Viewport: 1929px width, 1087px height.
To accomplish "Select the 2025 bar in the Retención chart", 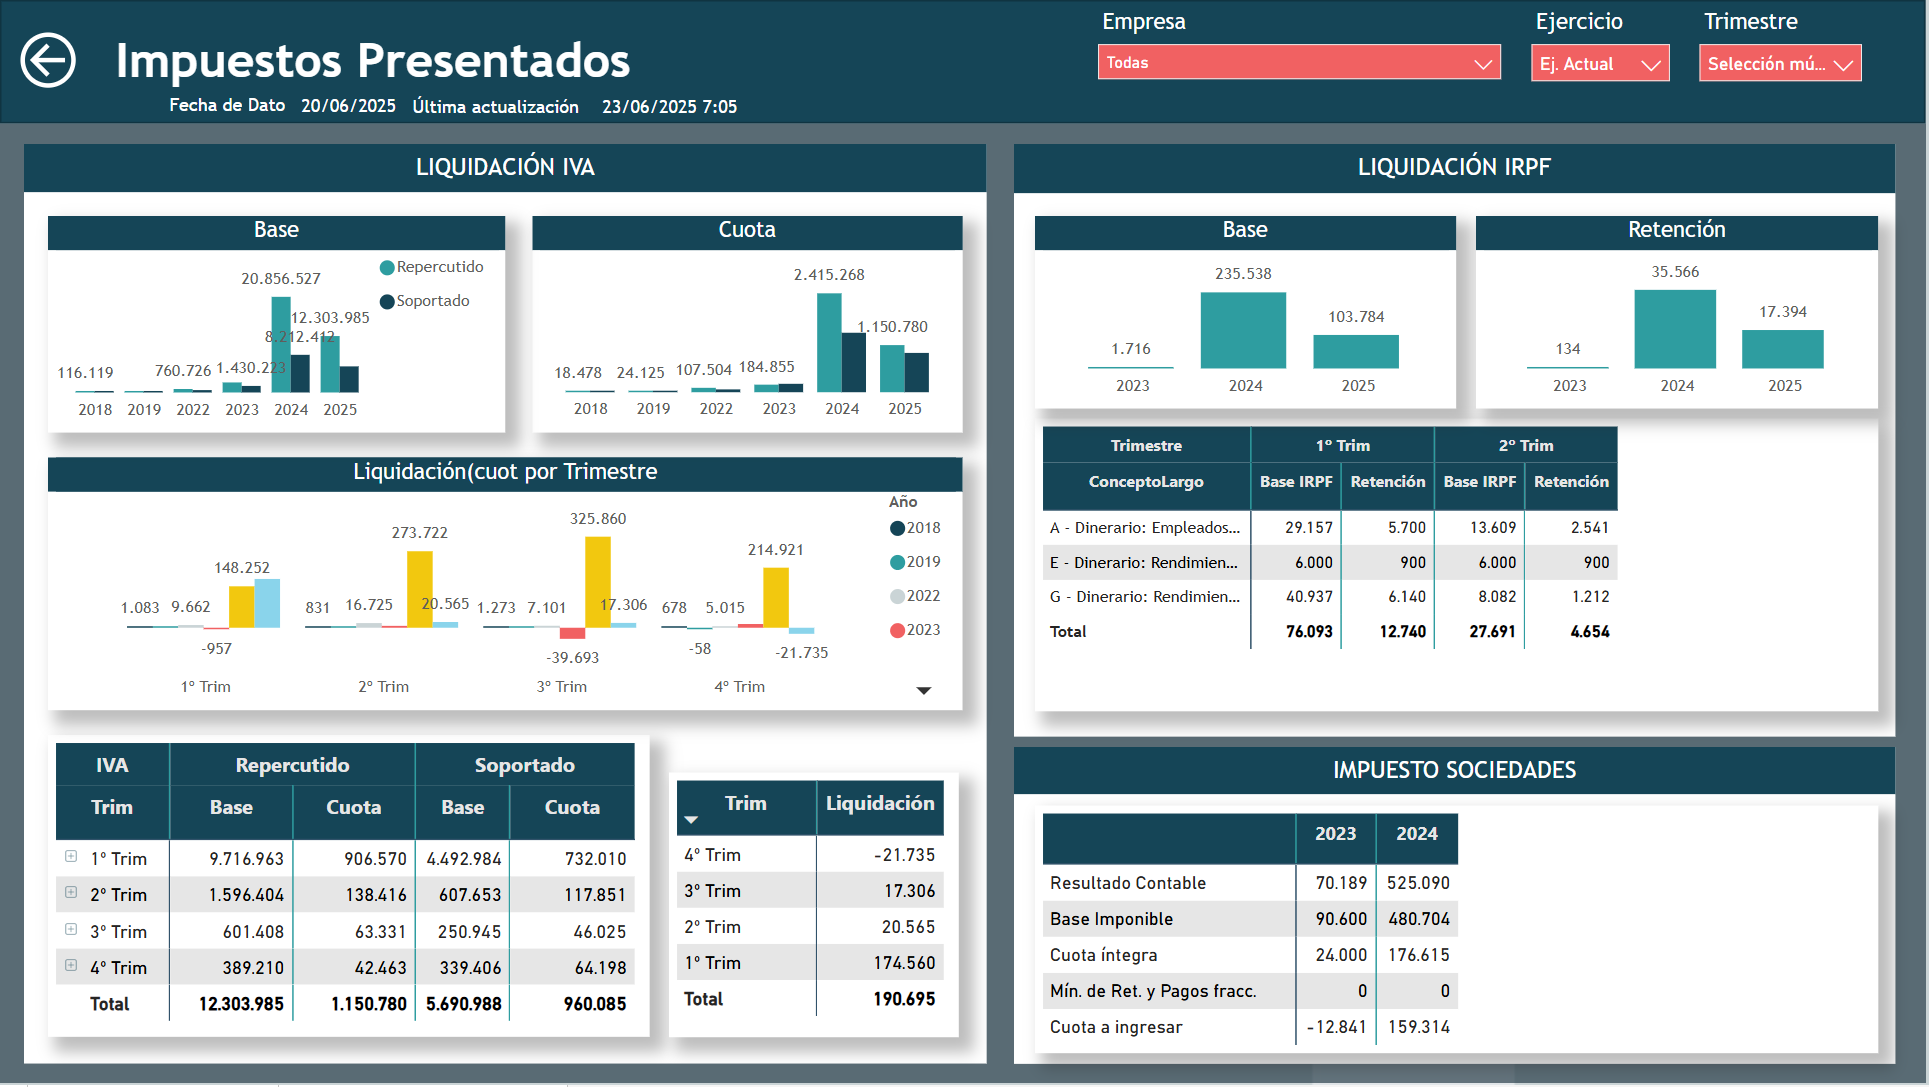I will pyautogui.click(x=1783, y=351).
